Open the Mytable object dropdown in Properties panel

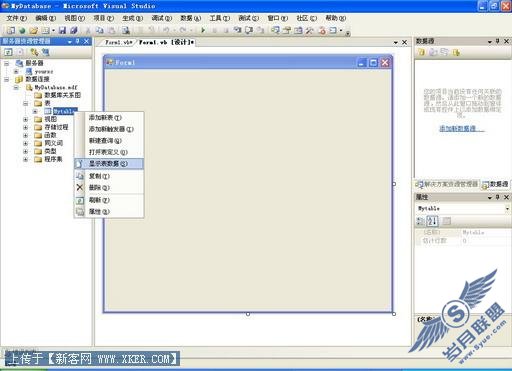tap(507, 209)
